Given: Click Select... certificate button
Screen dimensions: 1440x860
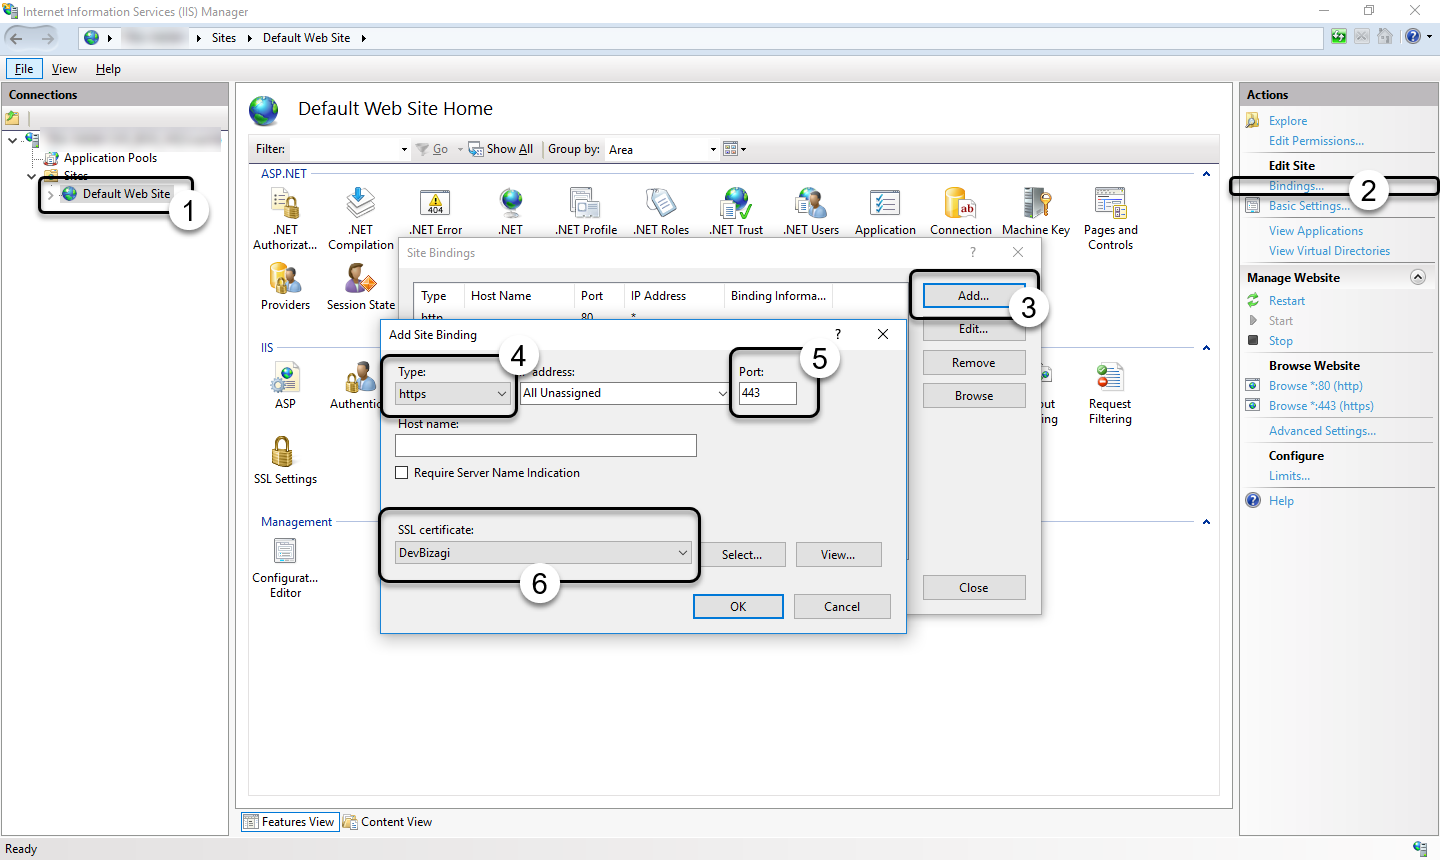Looking at the screenshot, I should tap(742, 555).
